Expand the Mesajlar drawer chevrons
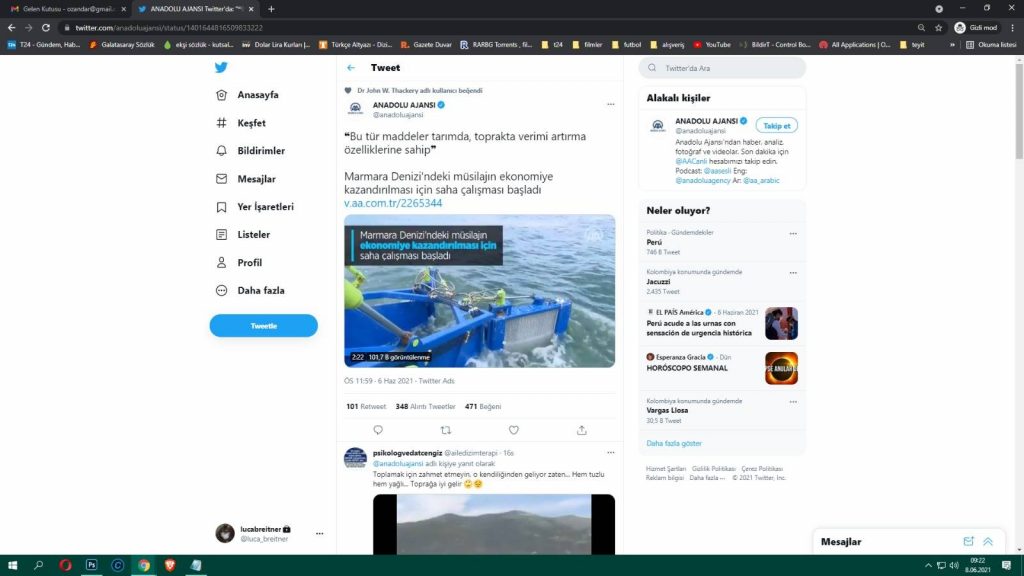This screenshot has width=1024, height=576. click(x=988, y=541)
